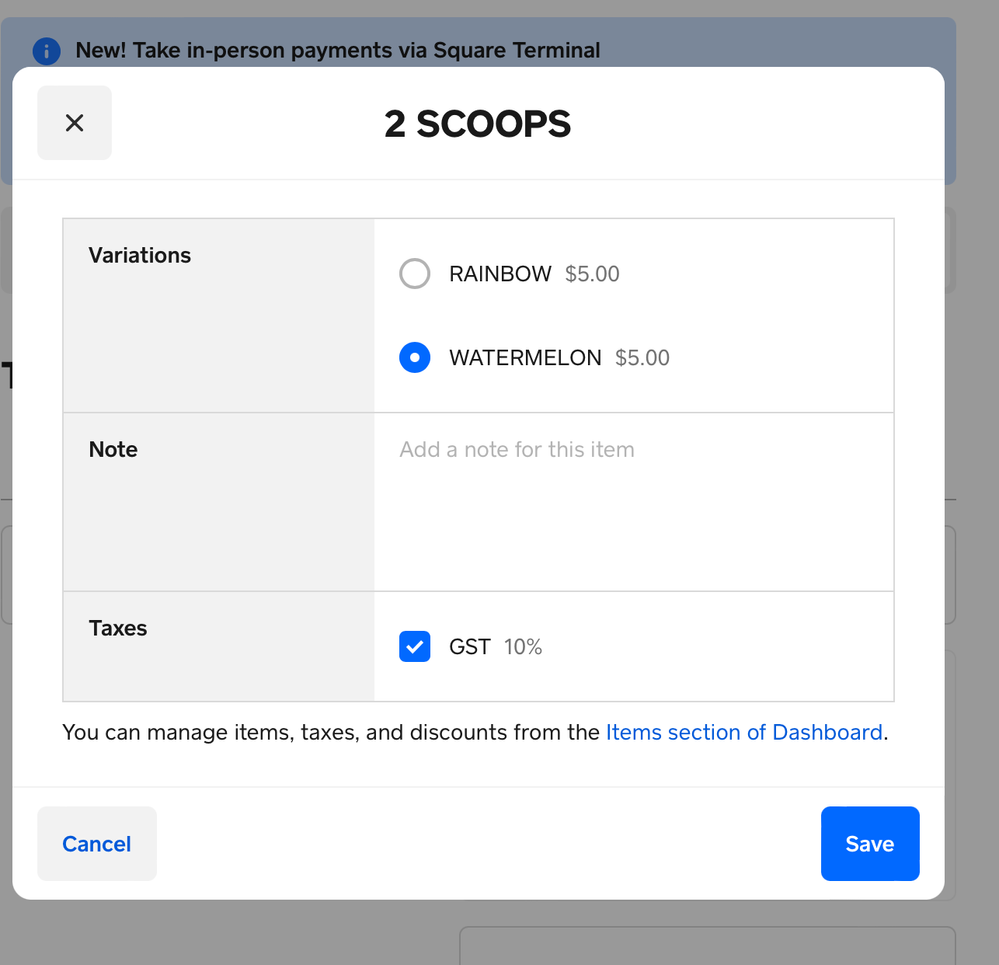Click the Variations section heading
Image resolution: width=999 pixels, height=965 pixels.
(x=140, y=255)
